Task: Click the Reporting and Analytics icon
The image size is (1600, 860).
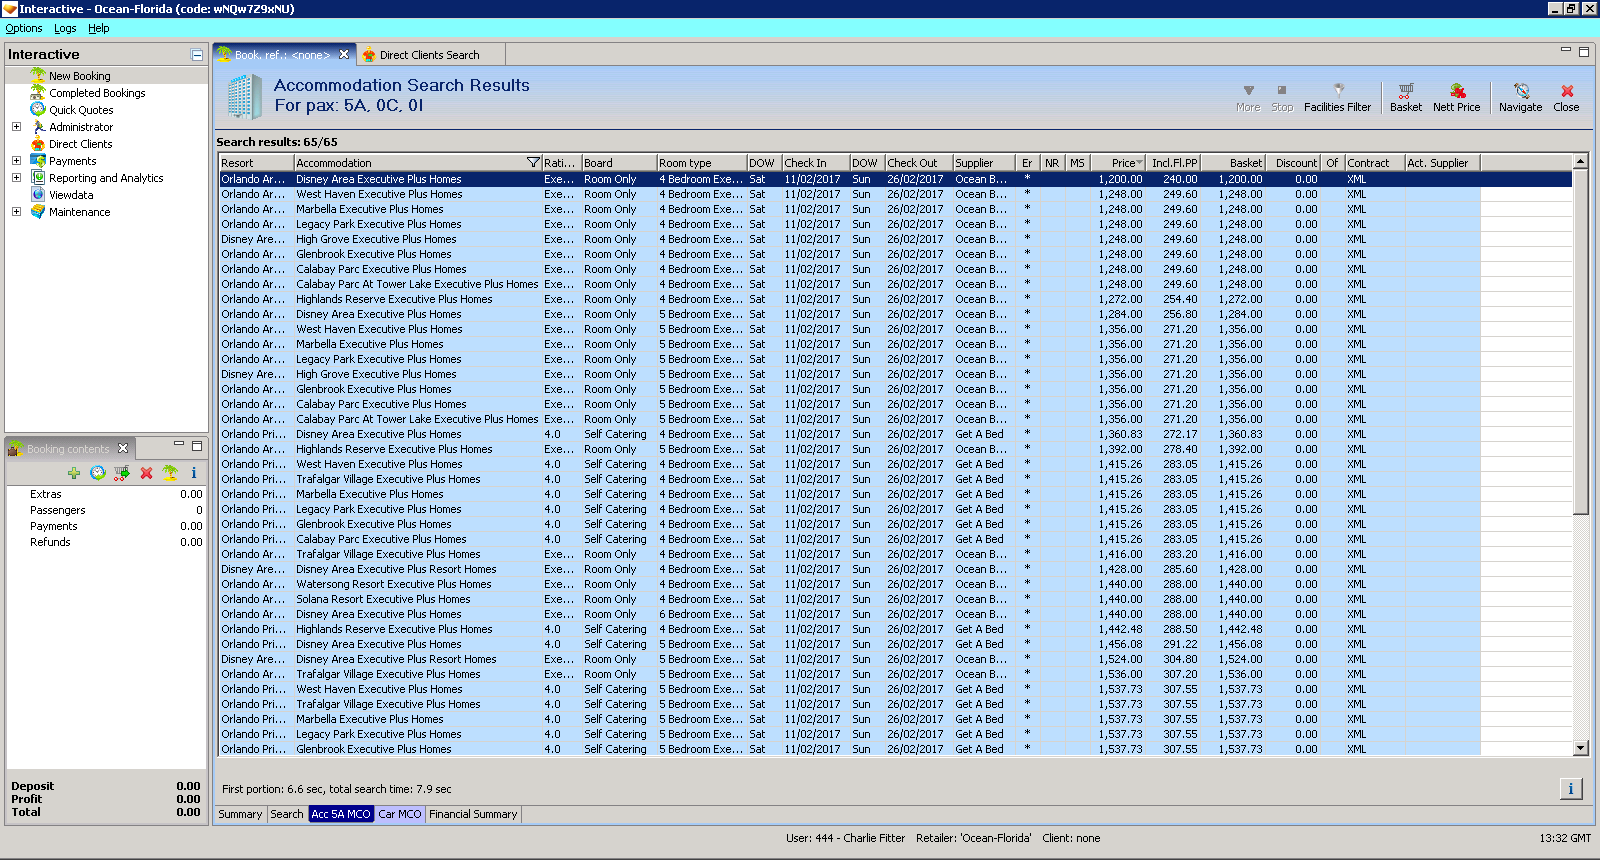Action: pyautogui.click(x=38, y=177)
